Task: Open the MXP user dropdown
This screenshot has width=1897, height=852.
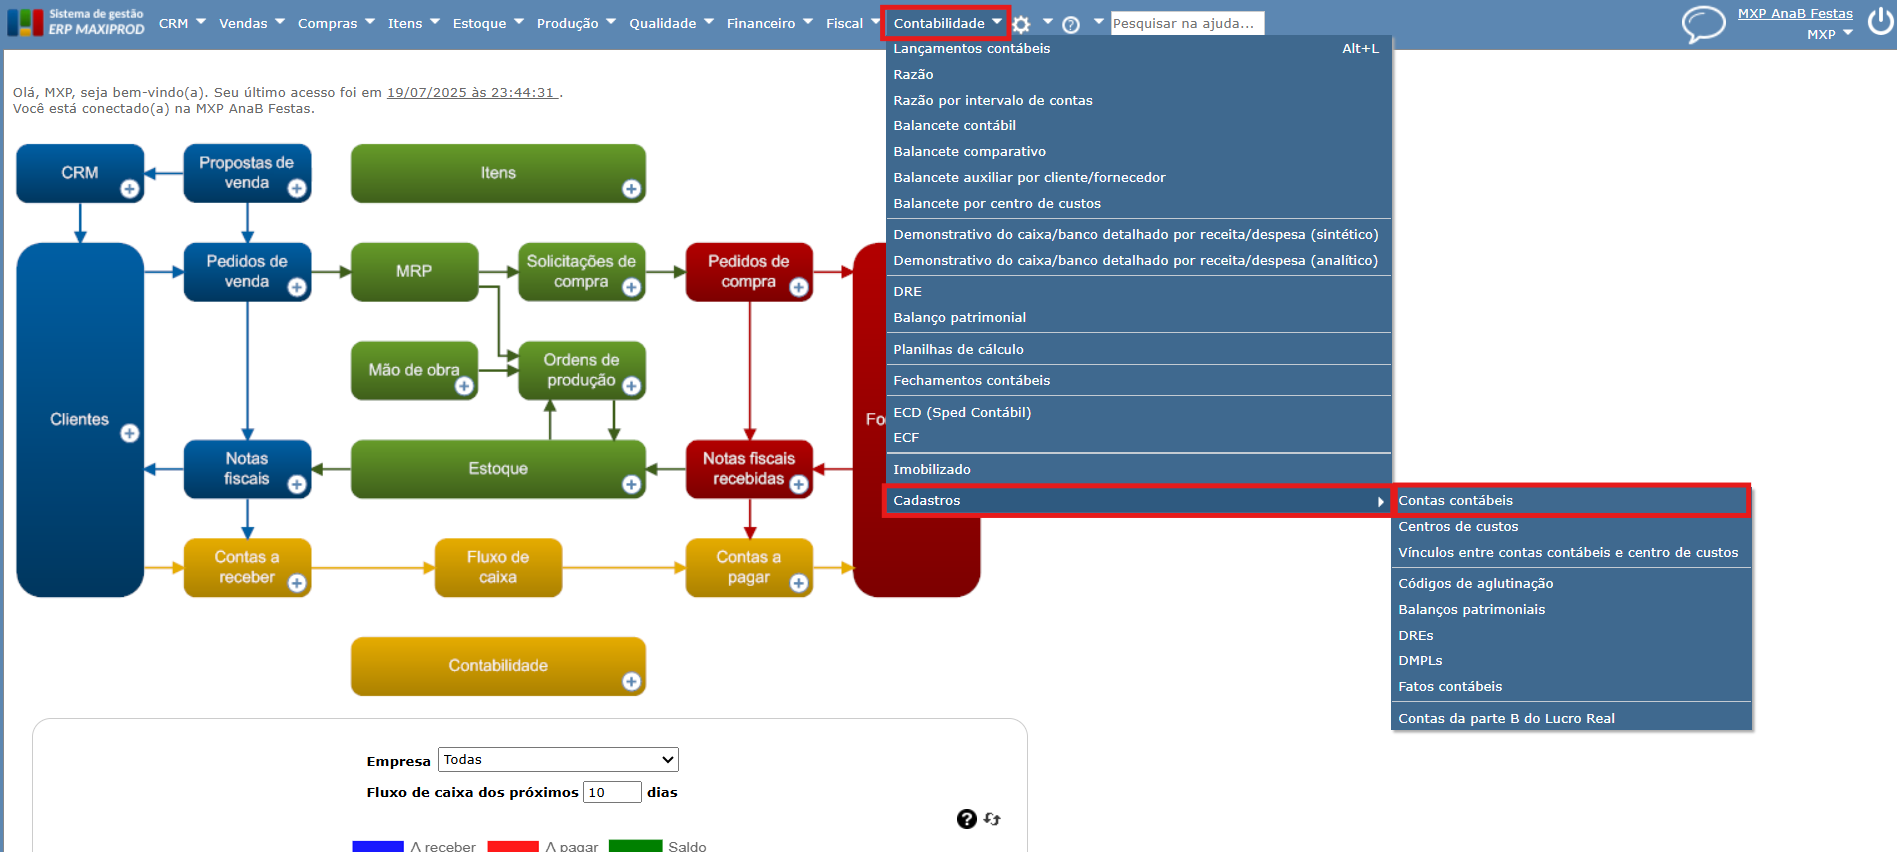Action: coord(1830,34)
